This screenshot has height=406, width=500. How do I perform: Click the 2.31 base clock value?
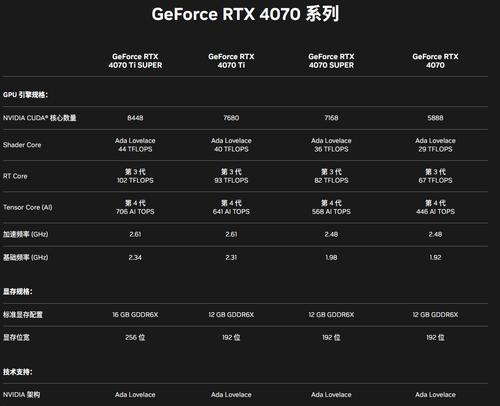click(231, 258)
